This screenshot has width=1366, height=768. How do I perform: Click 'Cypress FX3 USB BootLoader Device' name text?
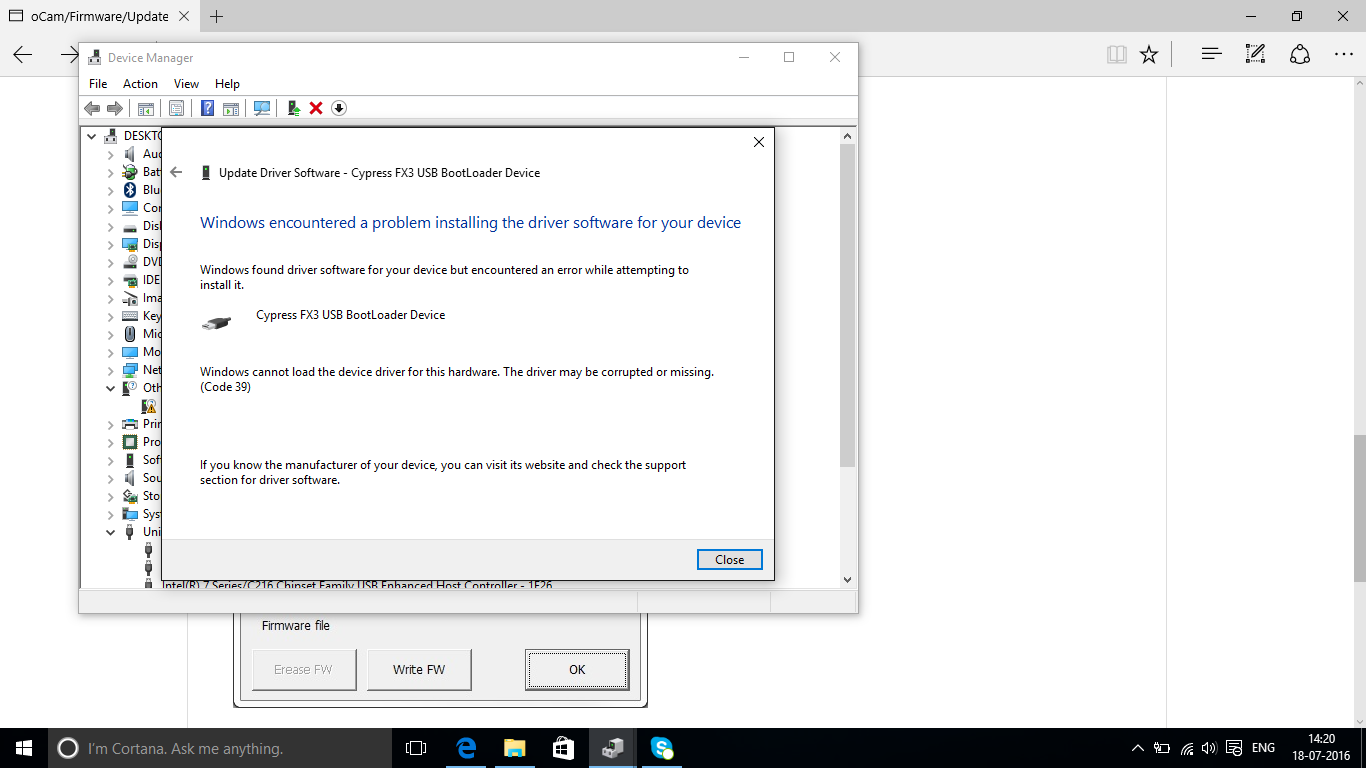(351, 315)
